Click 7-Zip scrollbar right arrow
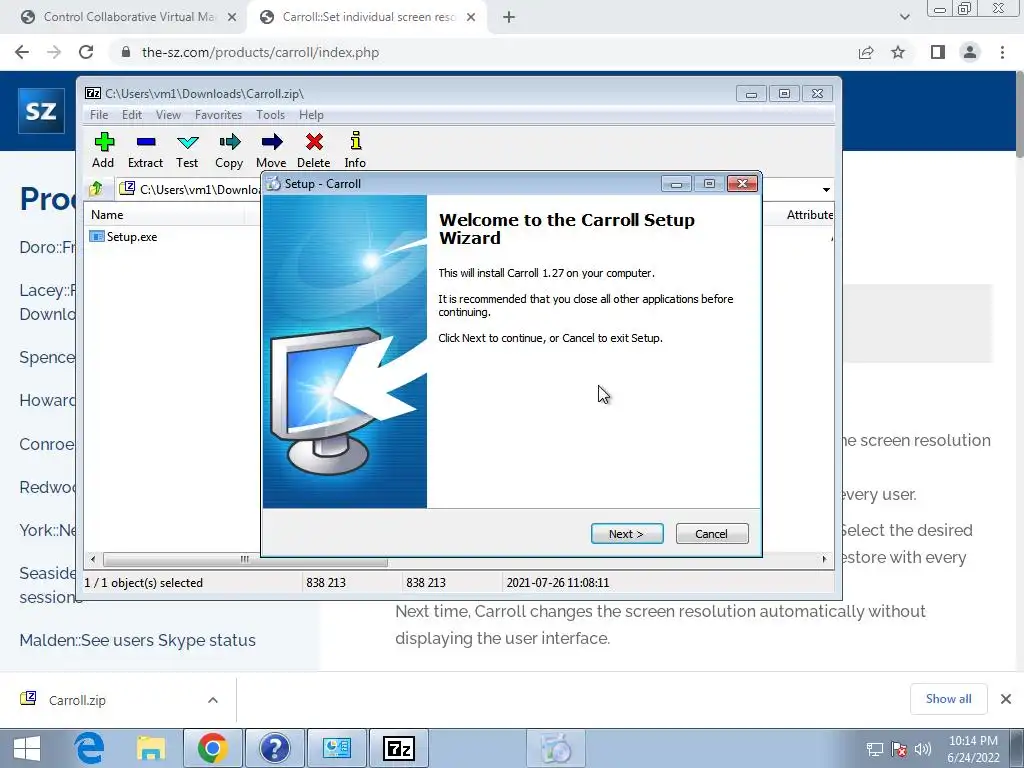The height and width of the screenshot is (768, 1024). [x=824, y=559]
